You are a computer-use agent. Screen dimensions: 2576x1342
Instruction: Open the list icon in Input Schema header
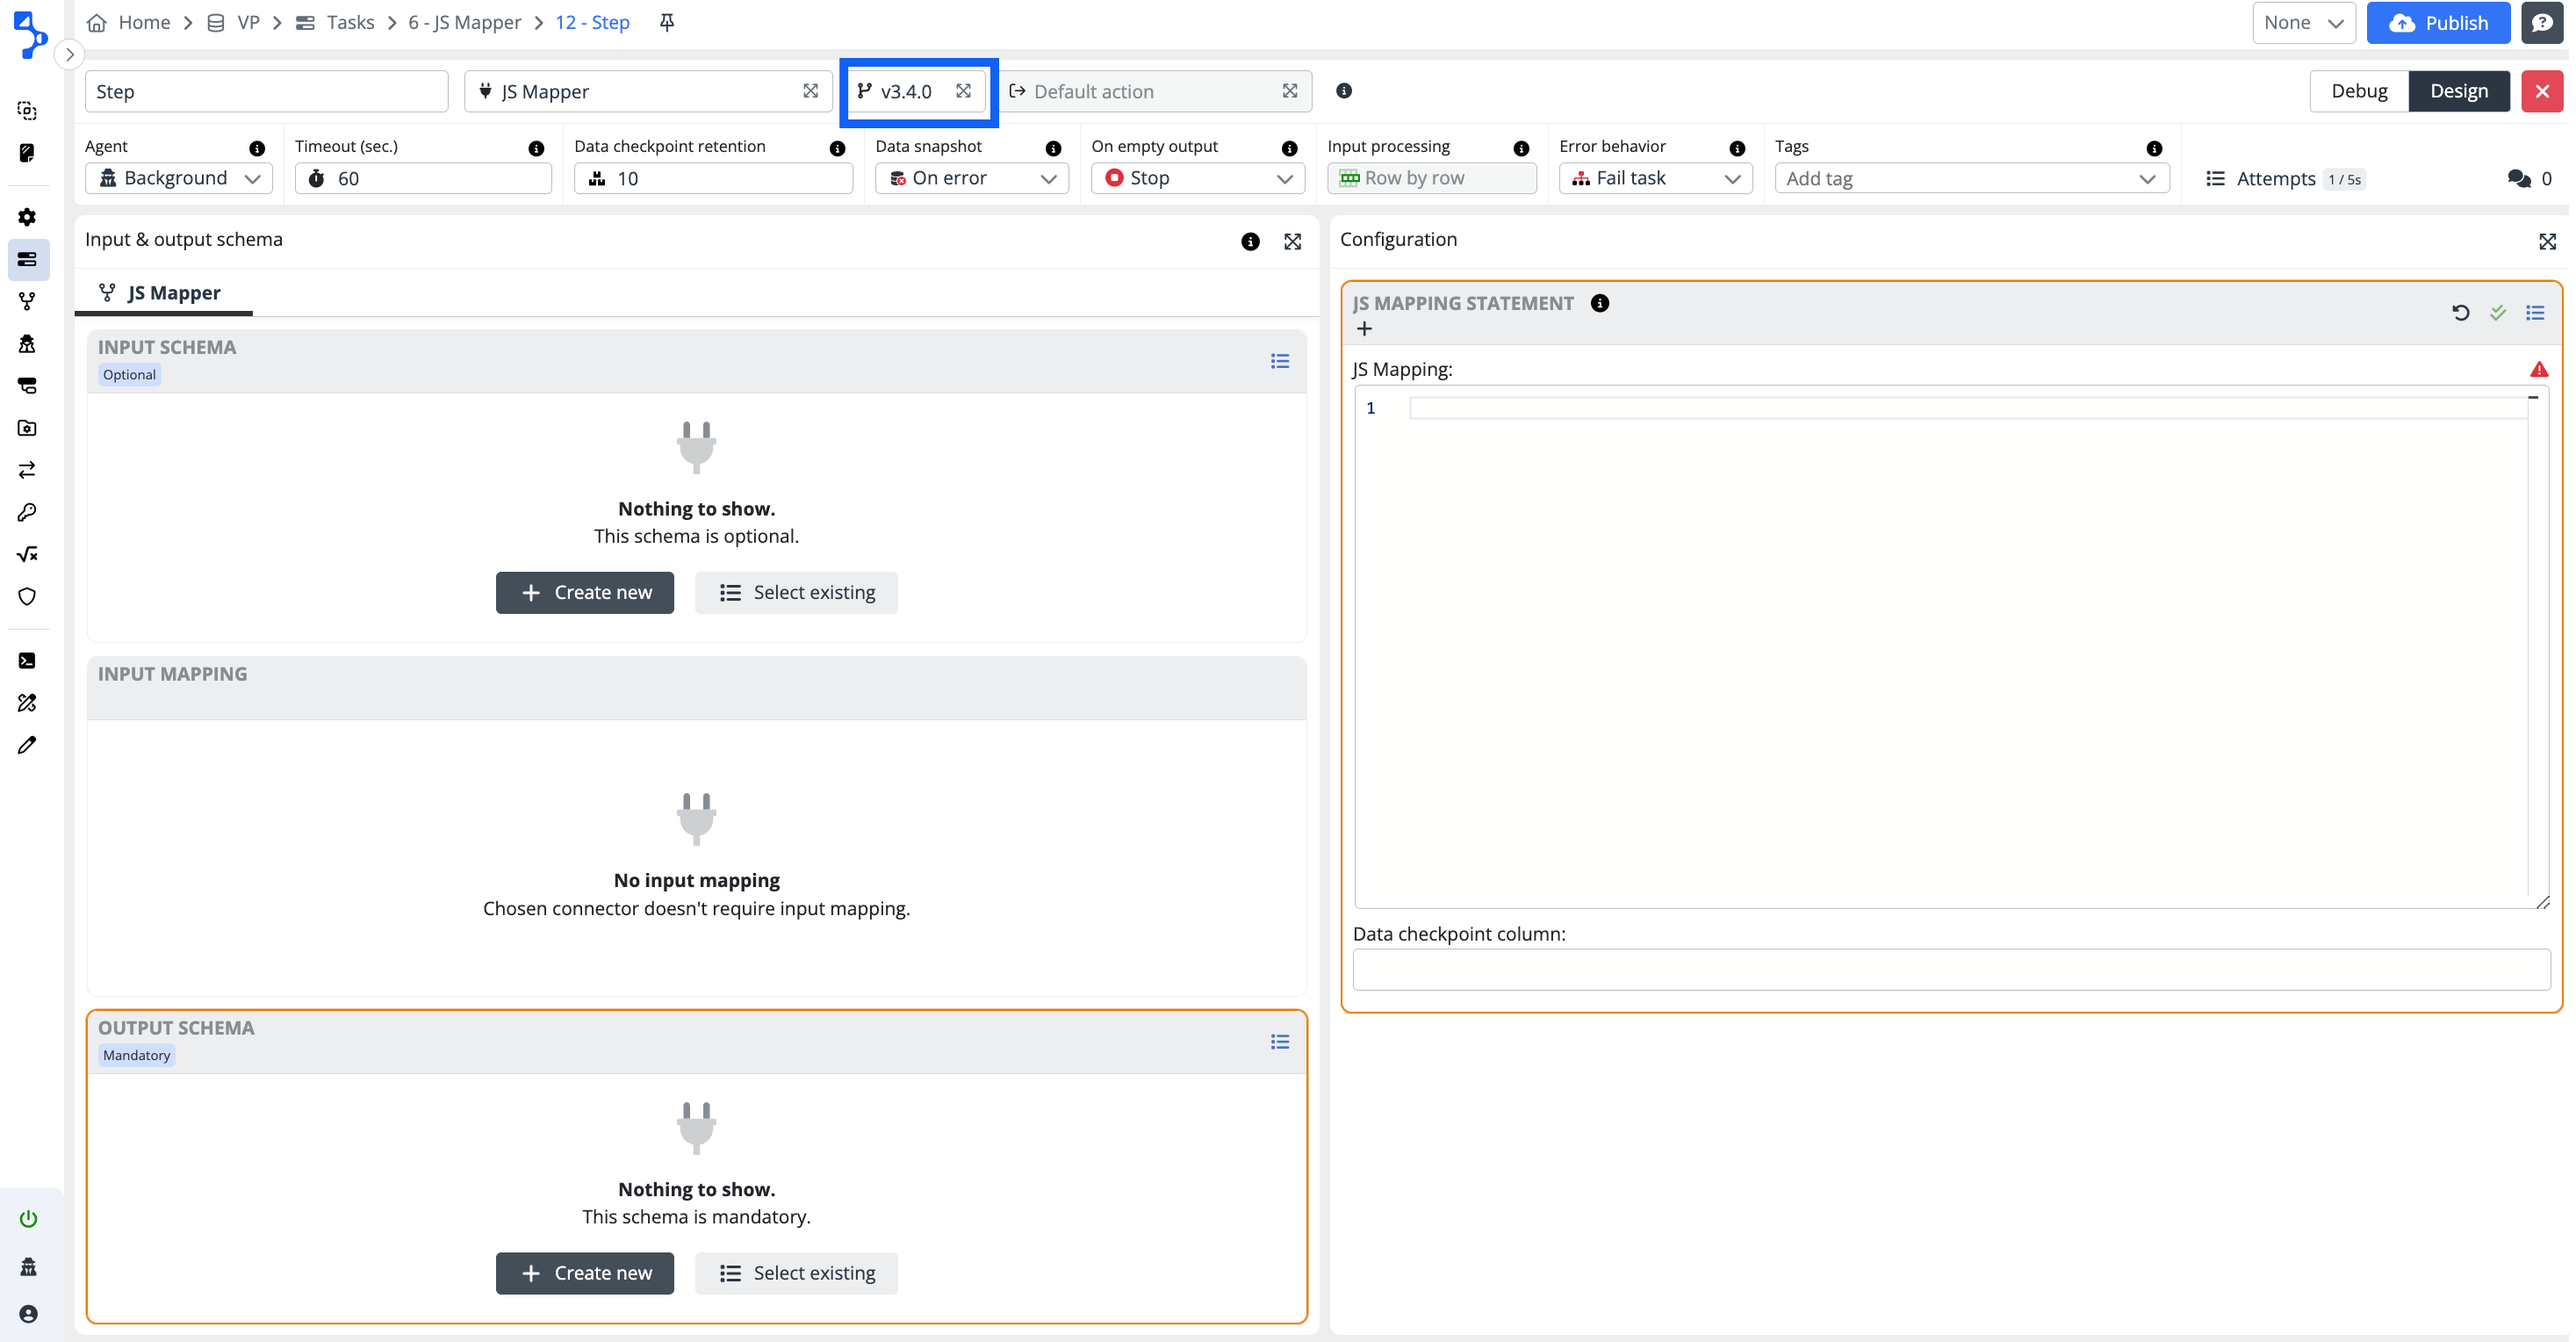pos(1279,361)
